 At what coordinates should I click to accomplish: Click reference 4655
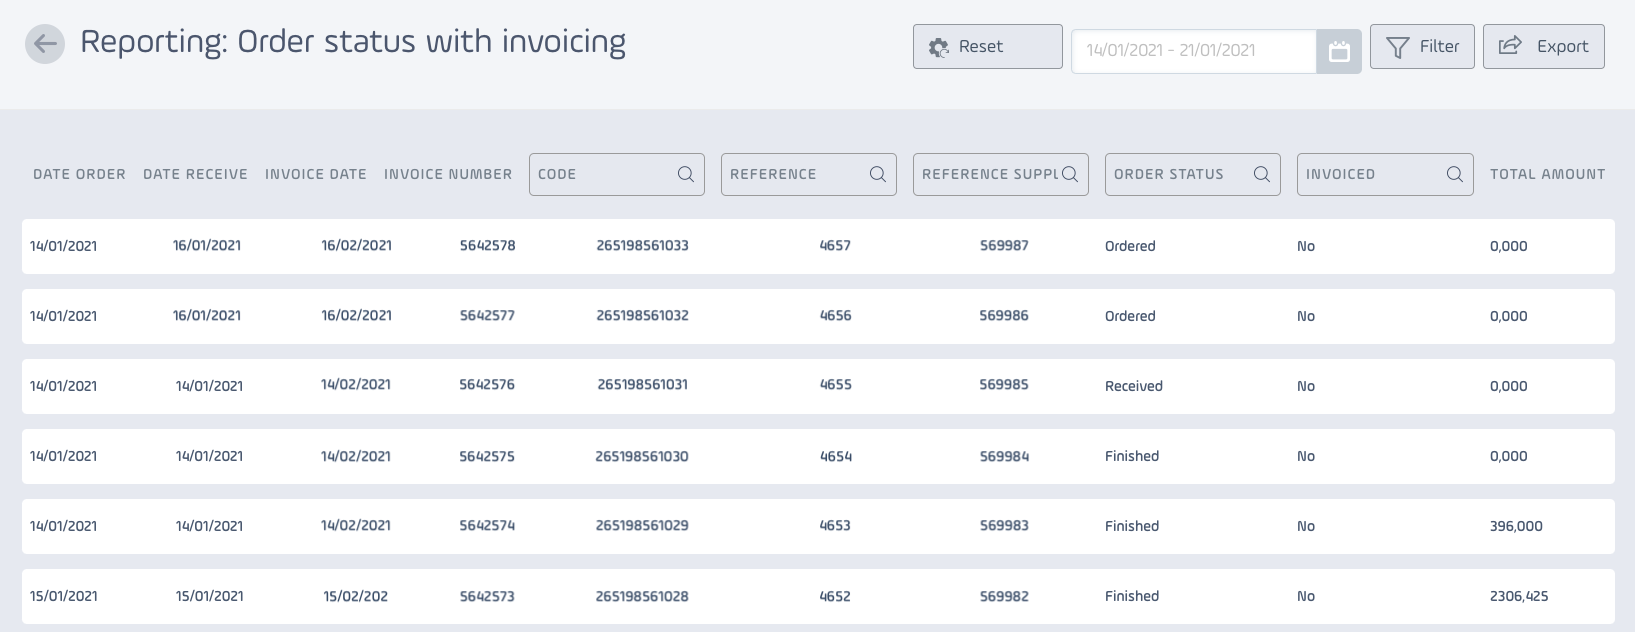(836, 385)
